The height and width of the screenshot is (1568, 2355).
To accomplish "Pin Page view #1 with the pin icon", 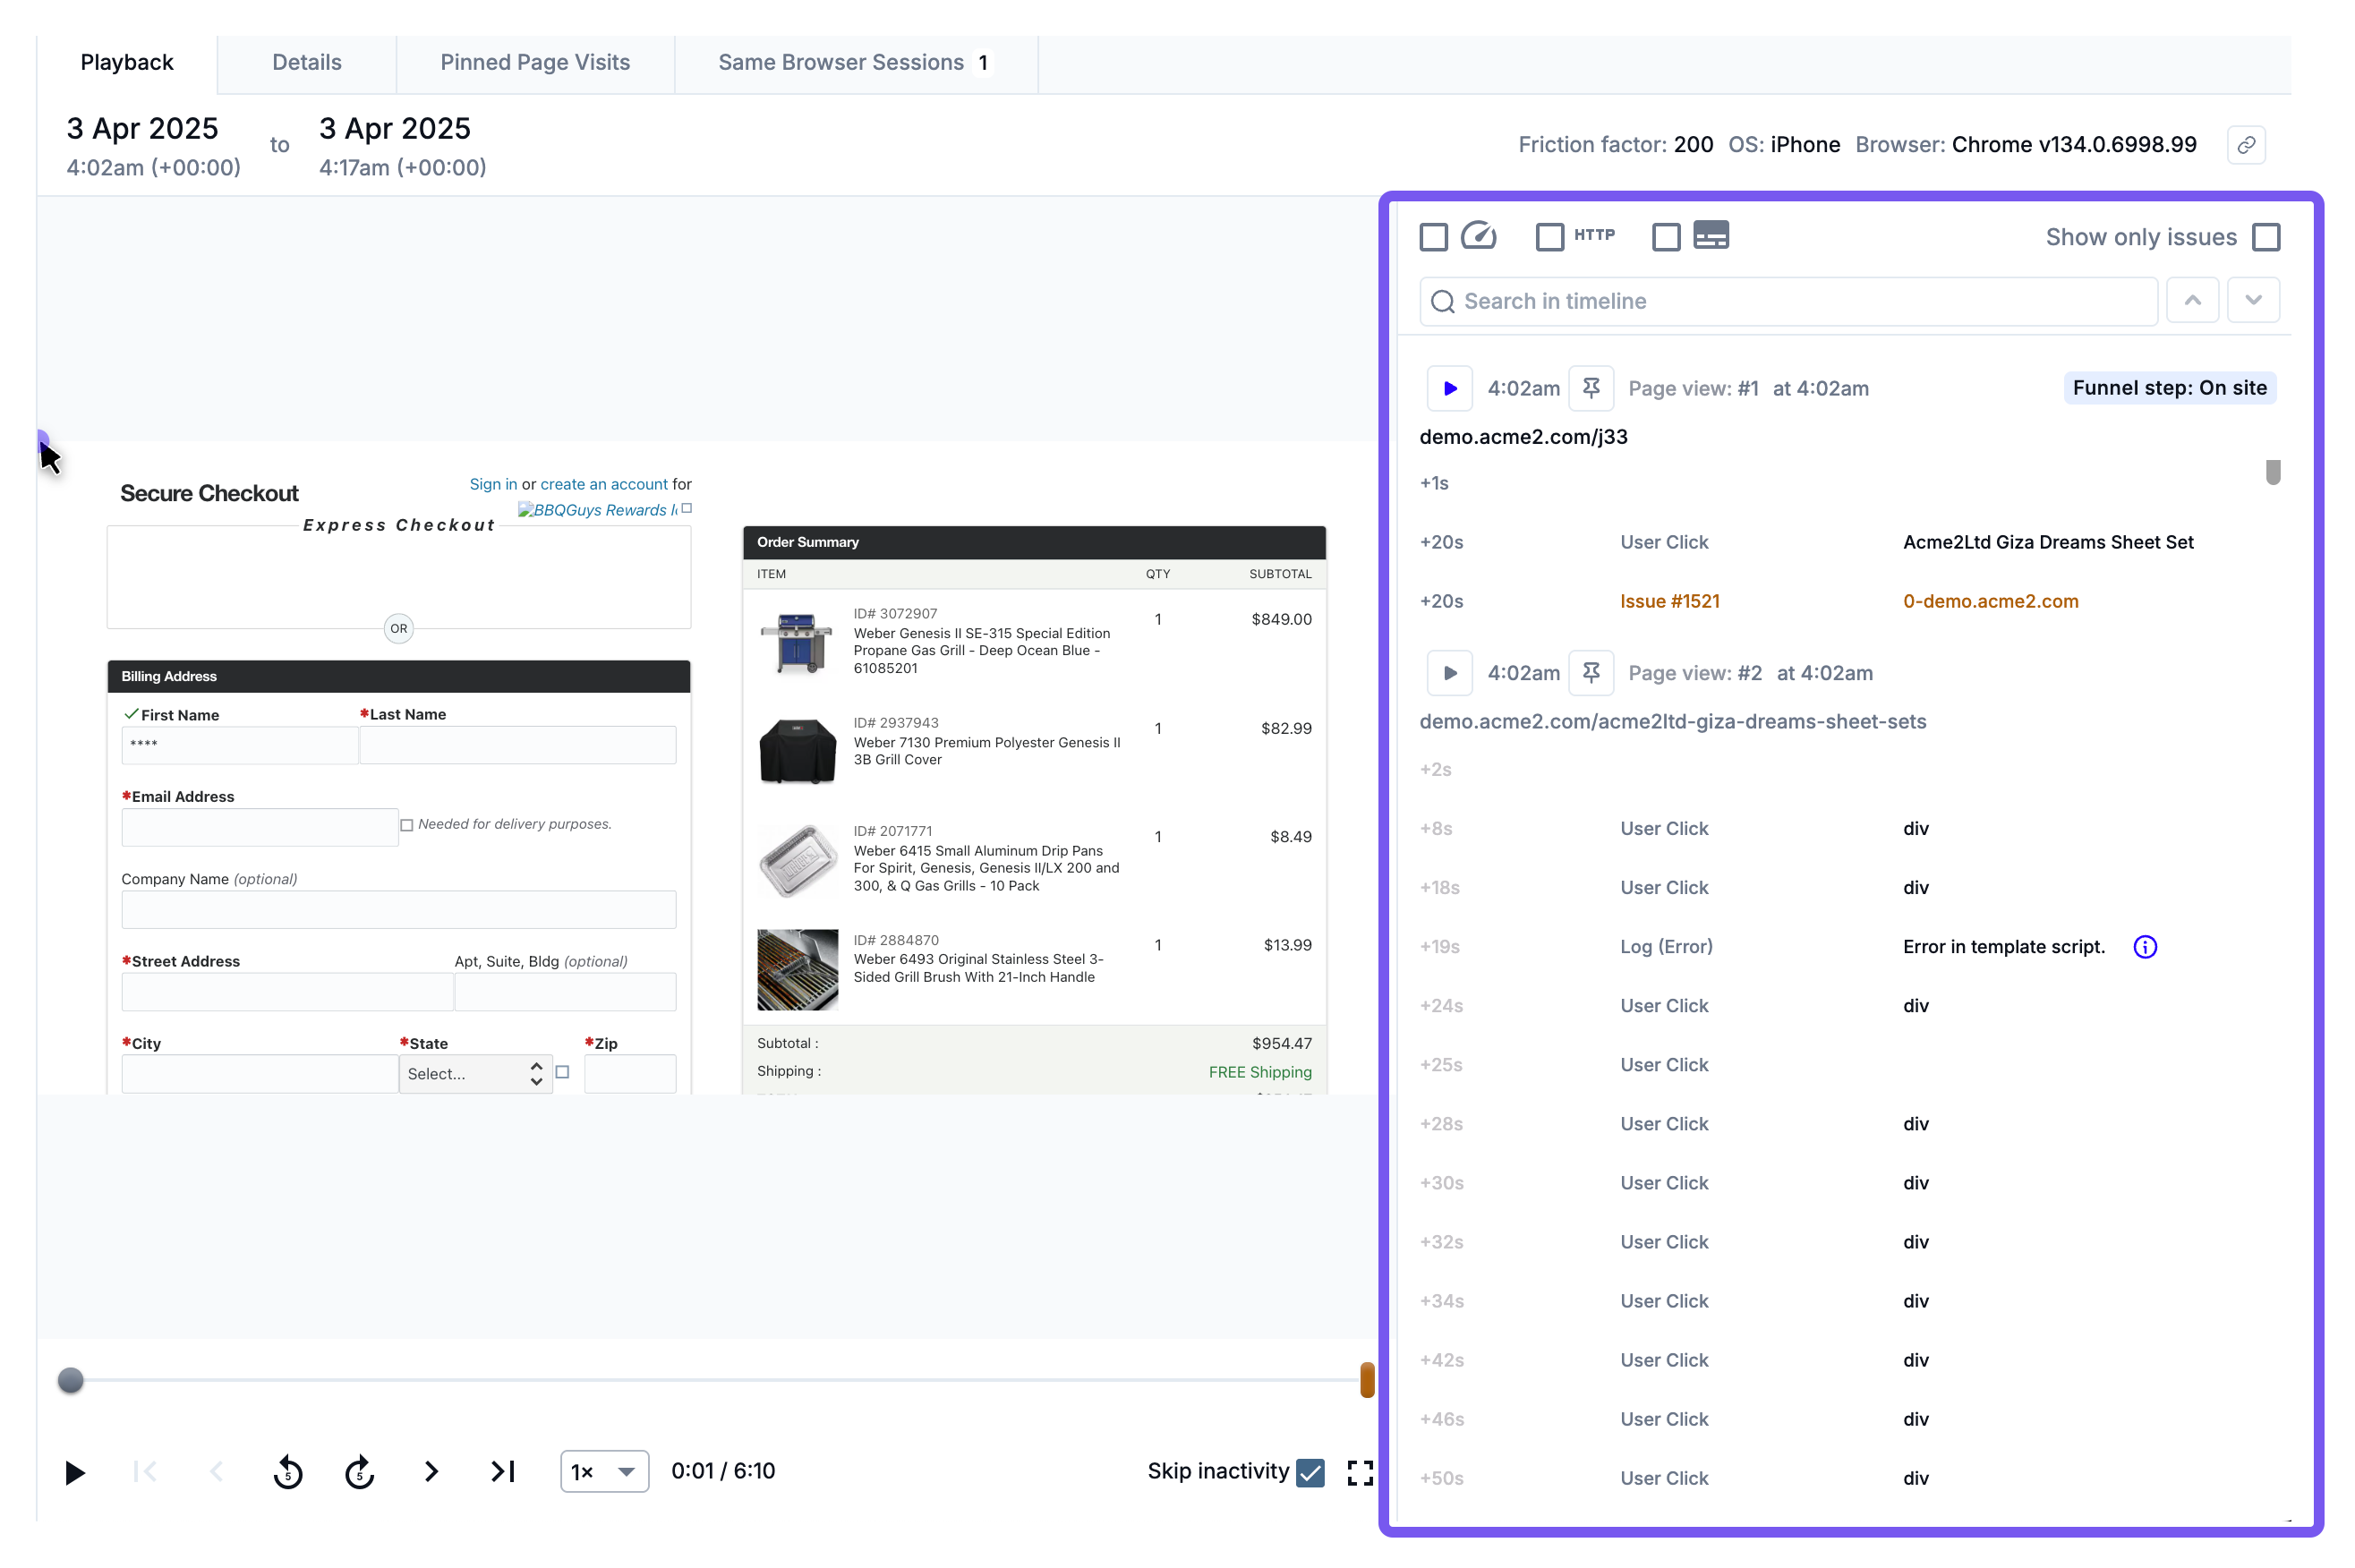I will tap(1590, 388).
